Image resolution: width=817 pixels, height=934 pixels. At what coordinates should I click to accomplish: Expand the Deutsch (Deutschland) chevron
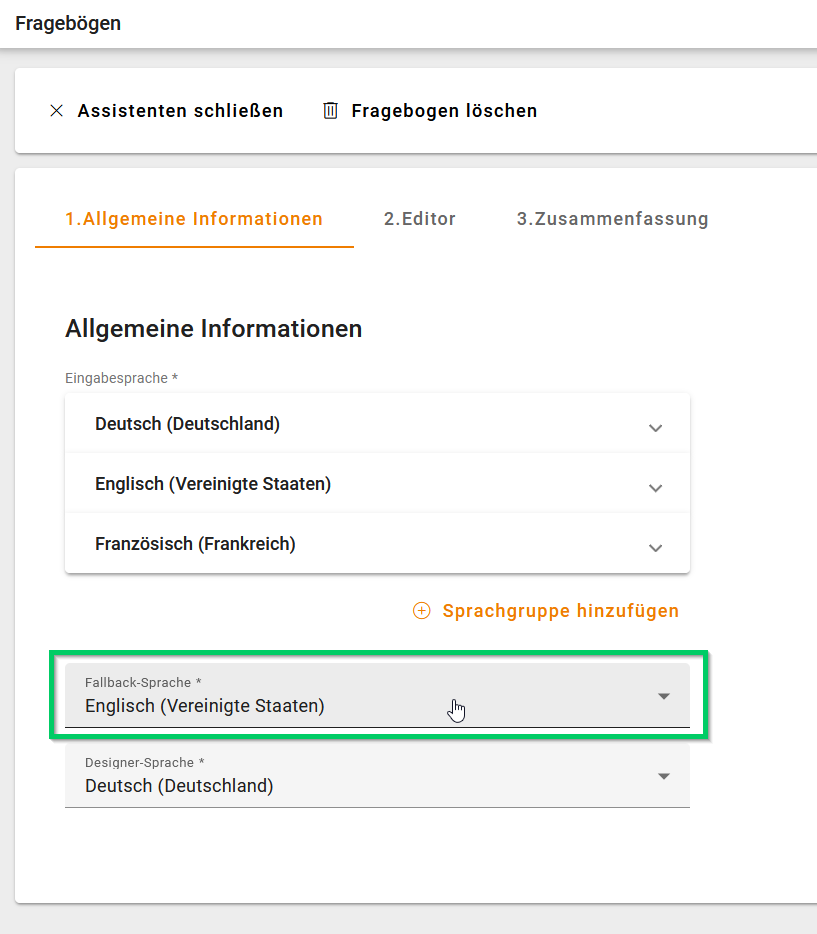click(x=655, y=427)
